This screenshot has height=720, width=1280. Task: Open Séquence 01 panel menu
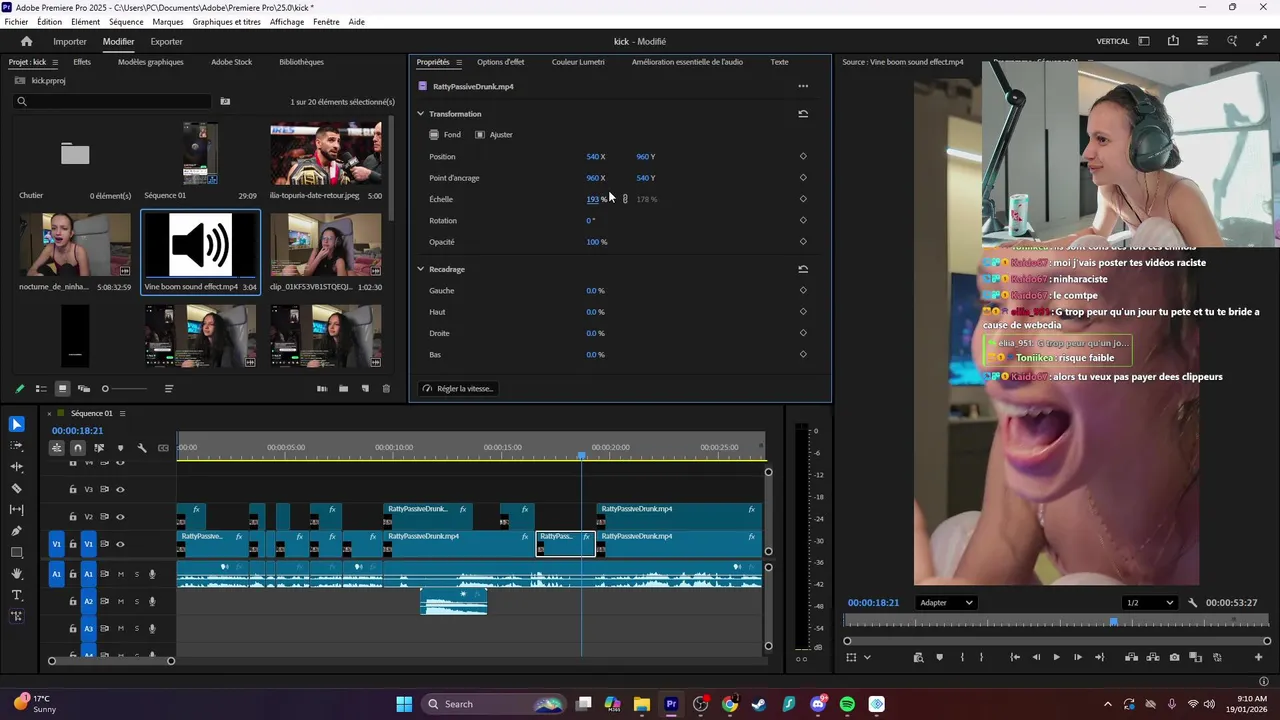122,414
